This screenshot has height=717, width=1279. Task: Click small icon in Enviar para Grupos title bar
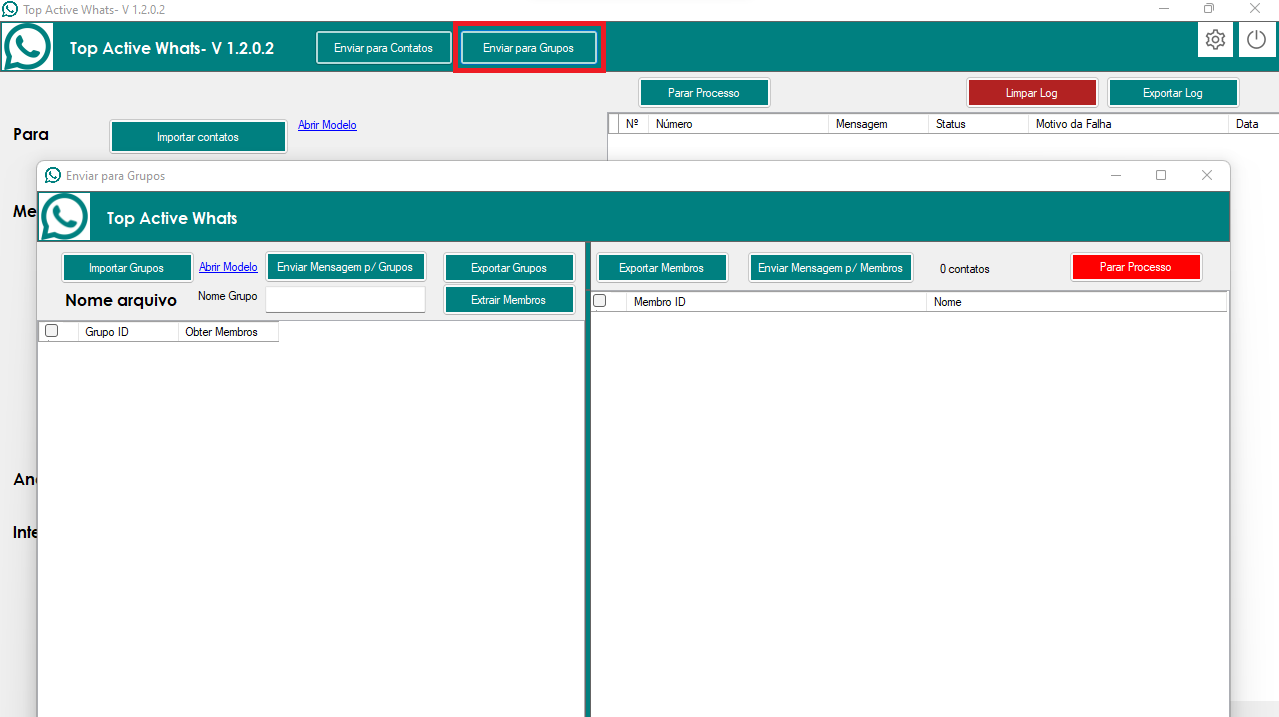point(53,175)
